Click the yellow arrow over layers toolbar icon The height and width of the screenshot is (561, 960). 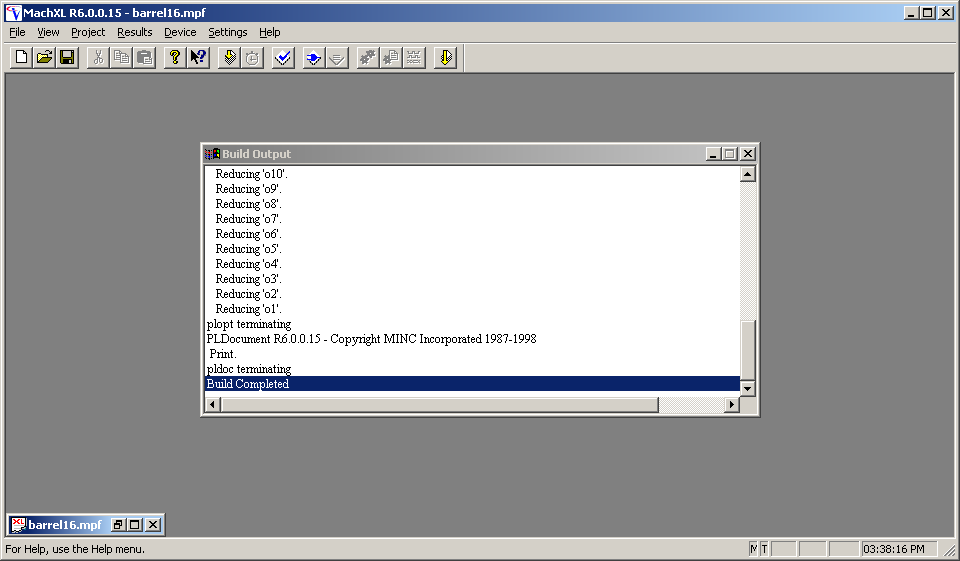[229, 58]
